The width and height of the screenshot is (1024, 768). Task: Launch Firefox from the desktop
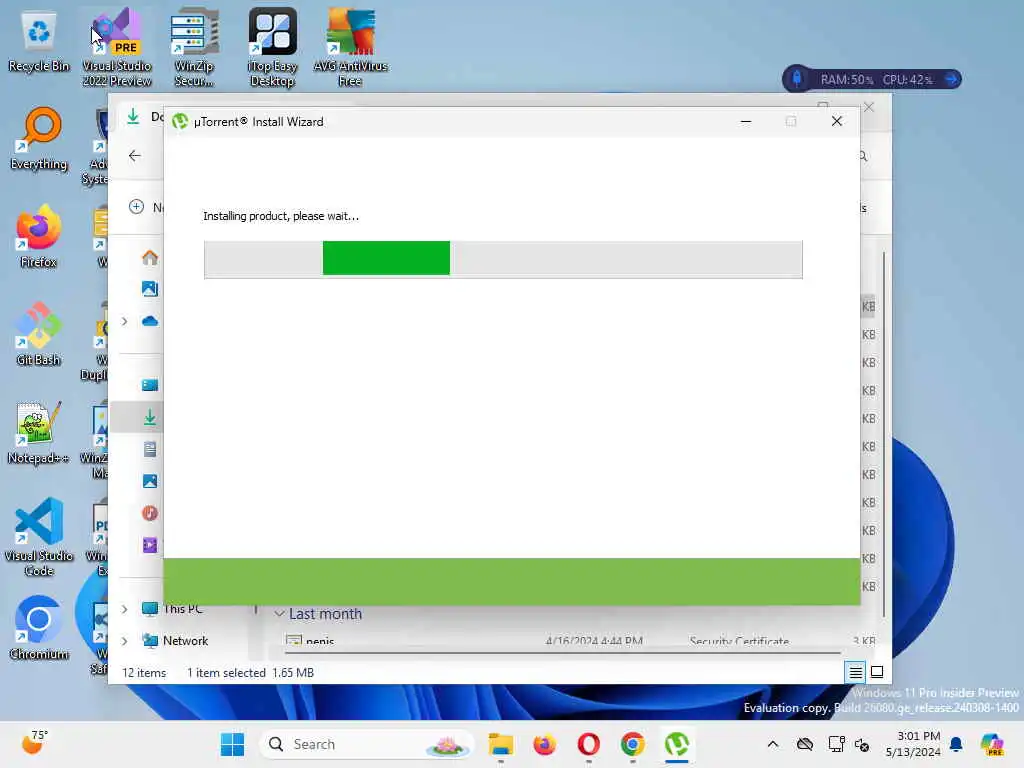tap(39, 236)
